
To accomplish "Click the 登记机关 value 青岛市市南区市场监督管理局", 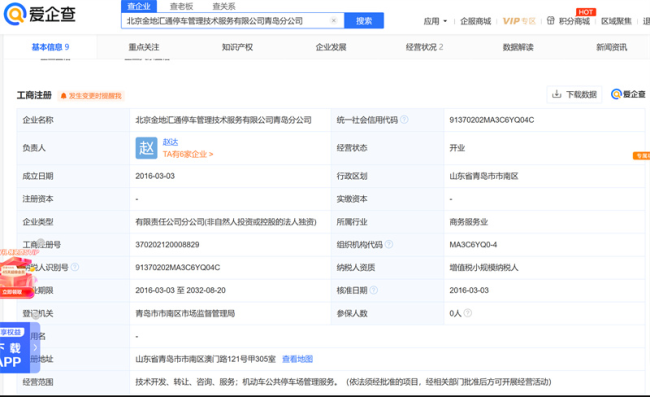I will (185, 313).
